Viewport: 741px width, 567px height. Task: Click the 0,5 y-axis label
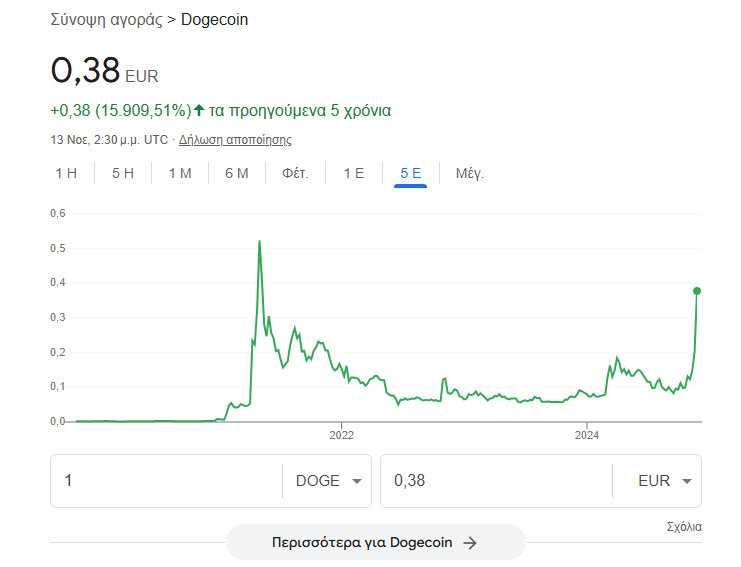point(58,249)
